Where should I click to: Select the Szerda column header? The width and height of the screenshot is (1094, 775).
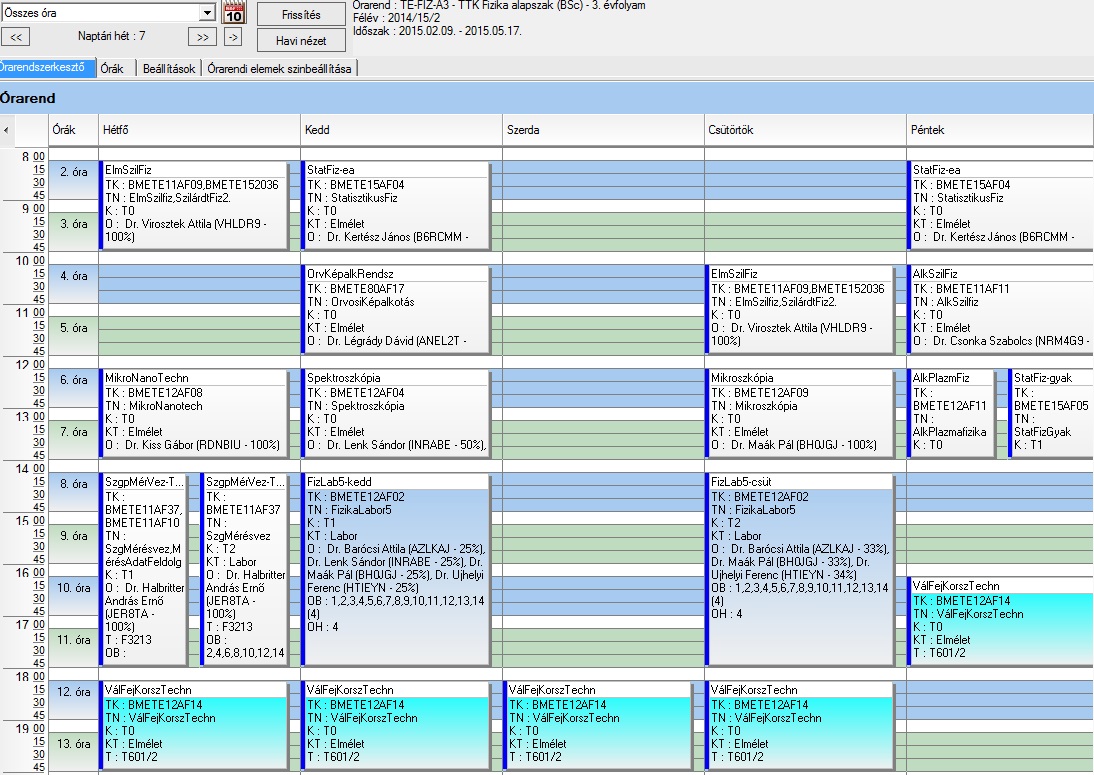(x=604, y=130)
